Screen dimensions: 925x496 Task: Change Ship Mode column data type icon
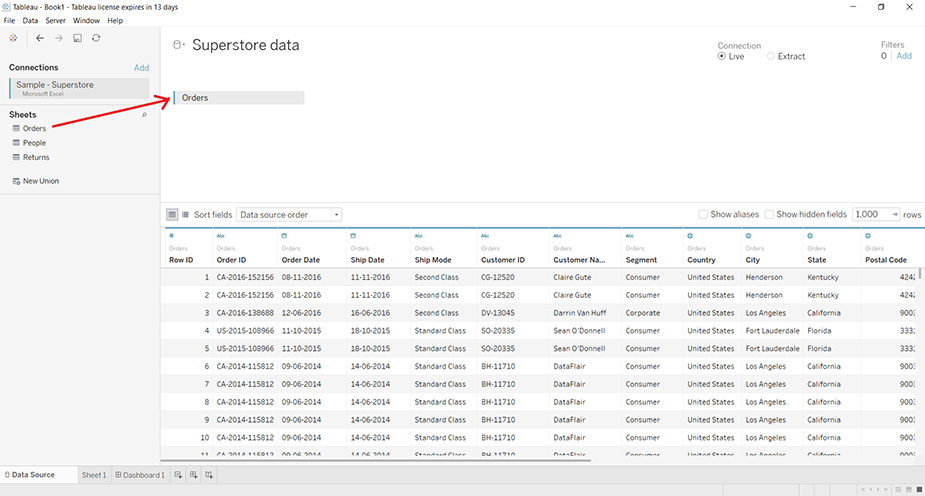419,236
